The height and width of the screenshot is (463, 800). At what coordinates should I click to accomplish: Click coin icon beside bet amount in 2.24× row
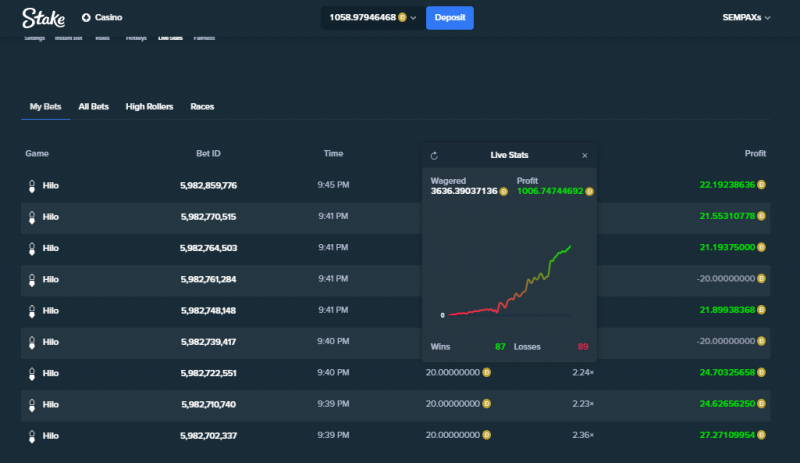[x=487, y=372]
